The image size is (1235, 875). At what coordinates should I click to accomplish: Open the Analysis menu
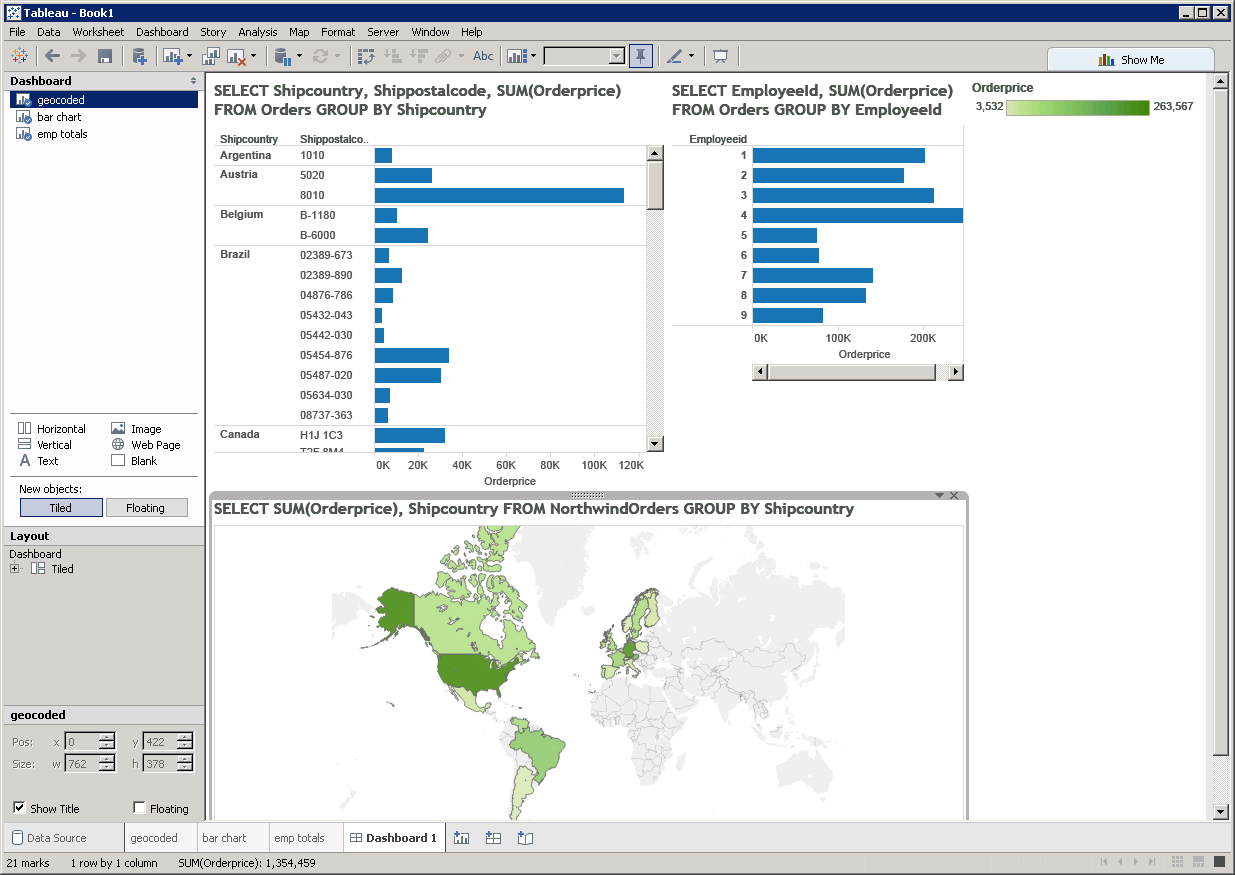pyautogui.click(x=258, y=32)
